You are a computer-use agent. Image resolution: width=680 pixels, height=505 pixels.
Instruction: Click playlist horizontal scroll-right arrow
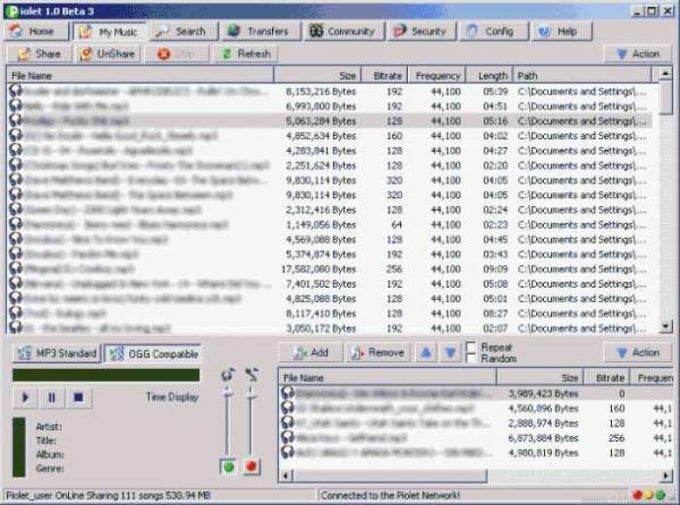tap(666, 476)
